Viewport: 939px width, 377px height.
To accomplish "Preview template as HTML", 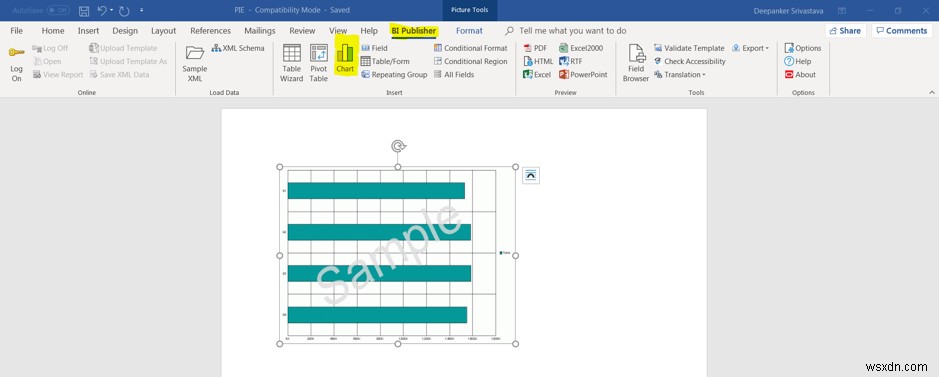I will tap(538, 61).
